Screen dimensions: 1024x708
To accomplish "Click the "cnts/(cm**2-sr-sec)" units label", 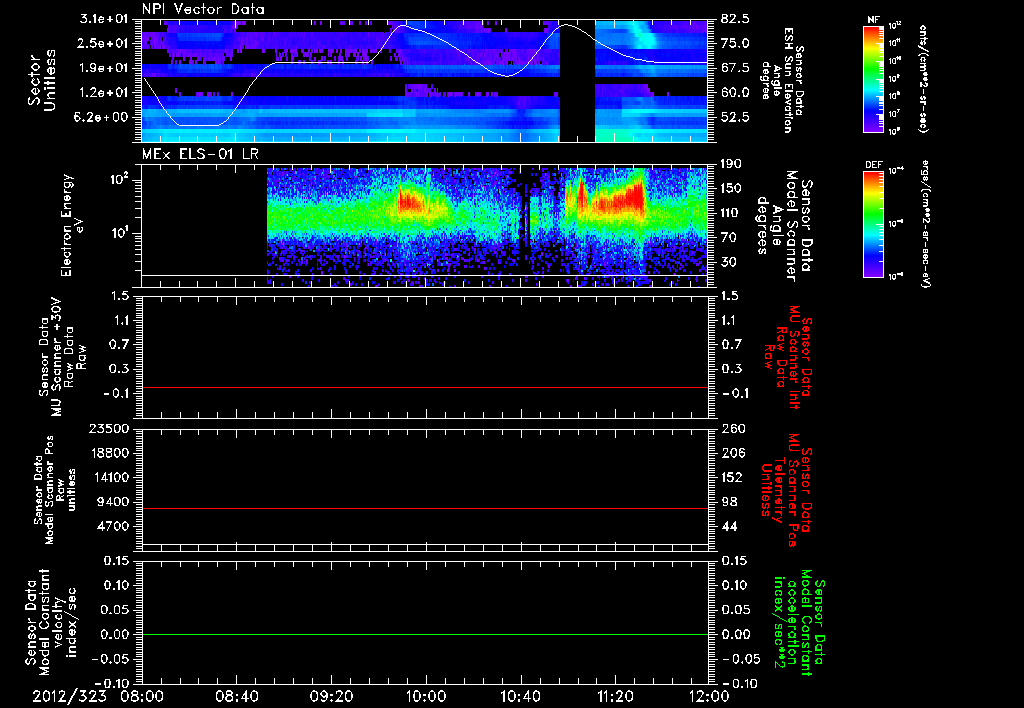I will [924, 78].
